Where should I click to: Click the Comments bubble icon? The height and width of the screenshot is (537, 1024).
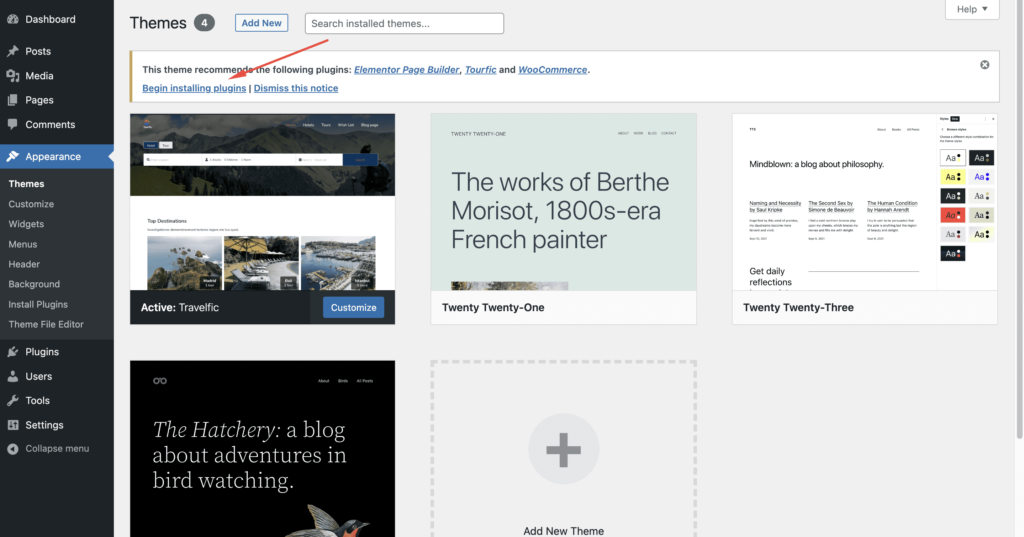12,124
